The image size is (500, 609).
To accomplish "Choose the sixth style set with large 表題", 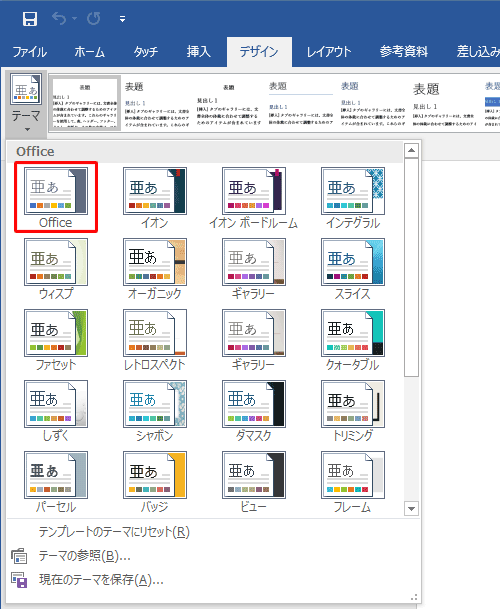I will 444,103.
